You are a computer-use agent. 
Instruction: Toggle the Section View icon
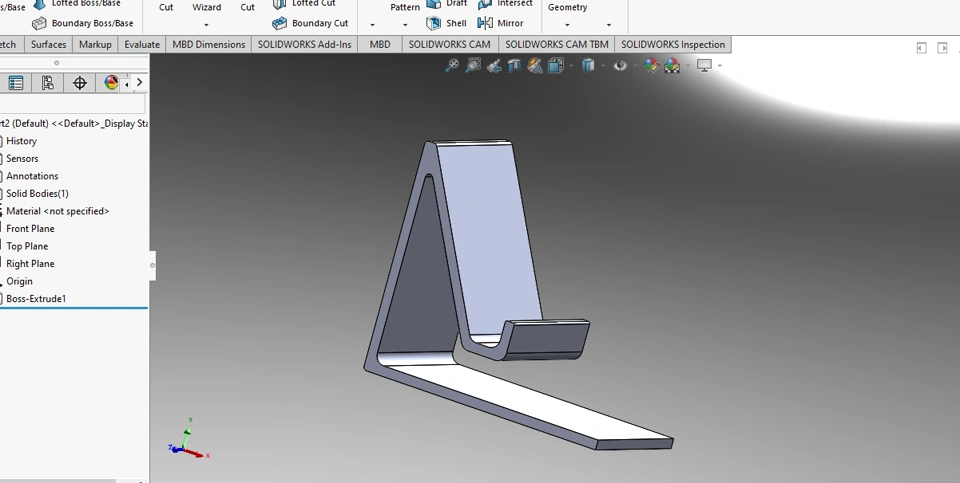[x=514, y=65]
